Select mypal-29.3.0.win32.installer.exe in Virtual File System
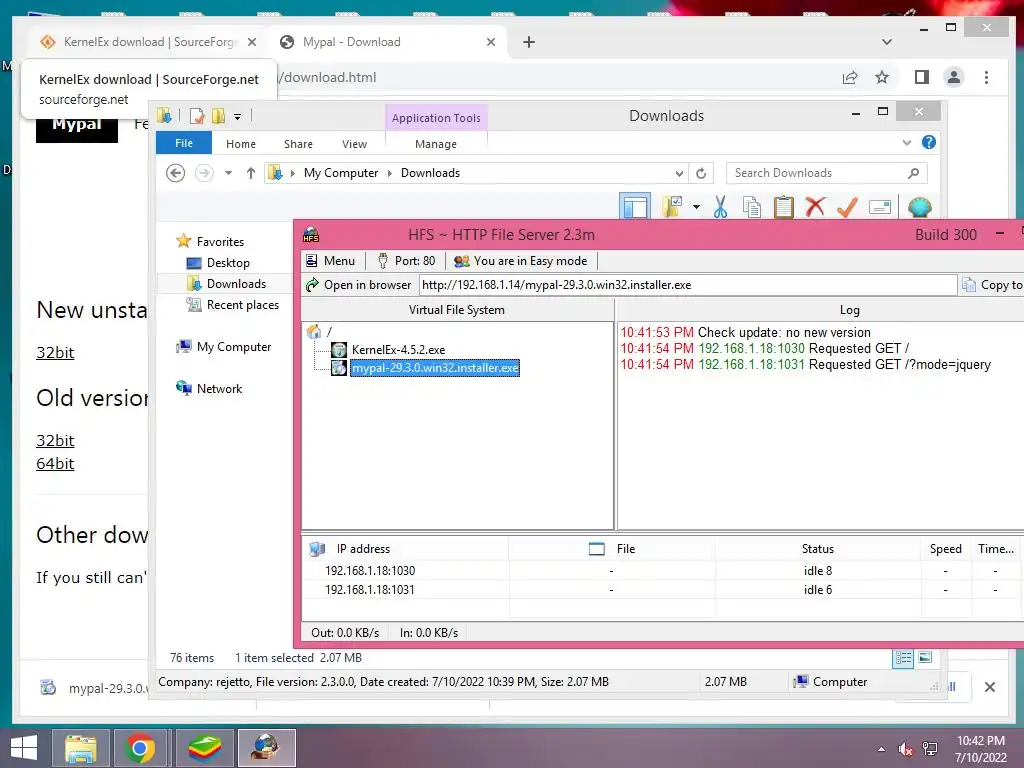1024x768 pixels. [436, 368]
